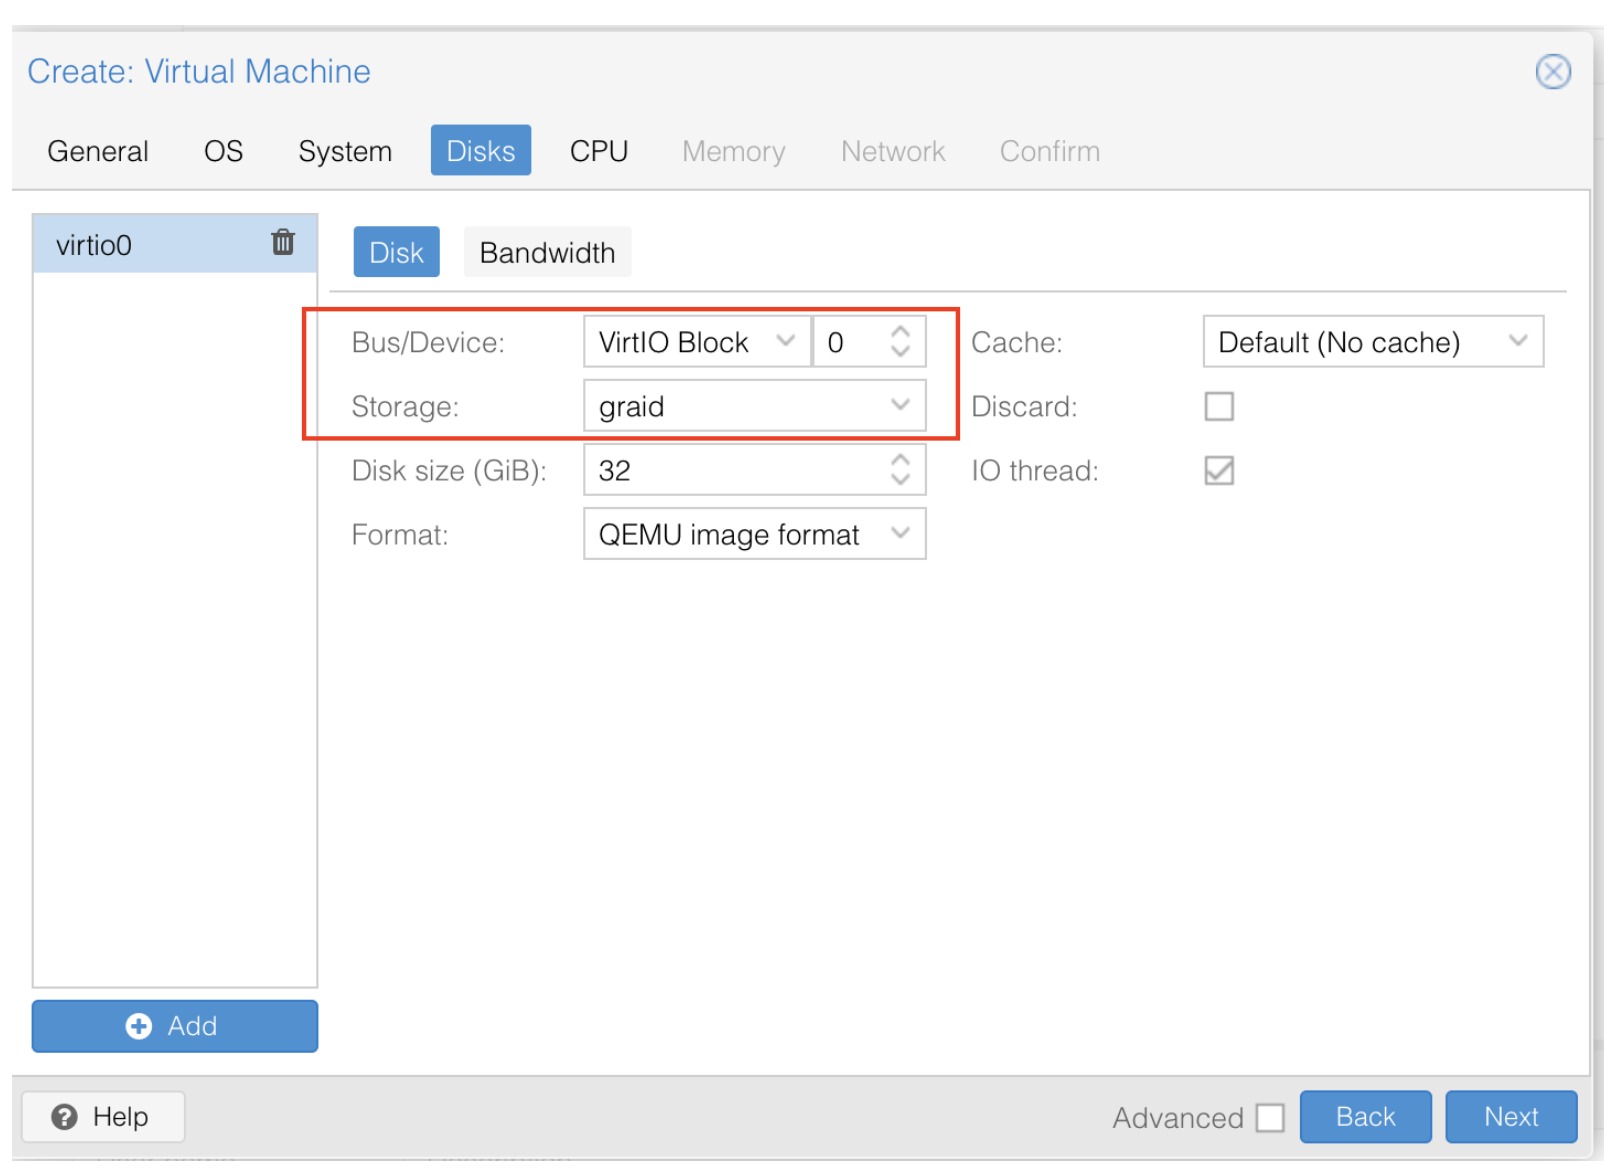Switch to the Bandwidth tab

(547, 252)
